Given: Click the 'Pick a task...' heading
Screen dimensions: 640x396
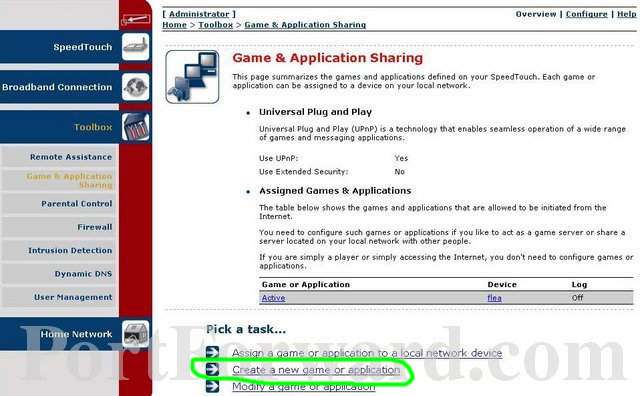Looking at the screenshot, I should [246, 329].
